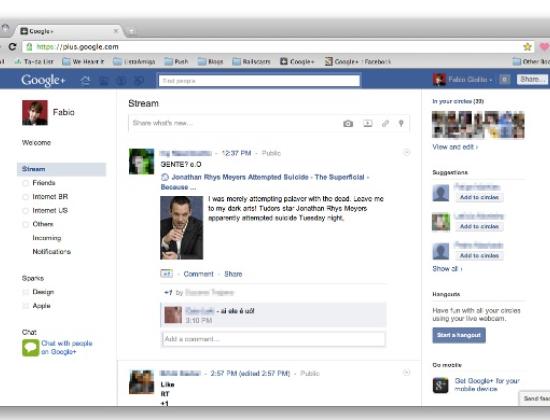Image resolution: width=550 pixels, height=420 pixels.
Task: Click the +1 button under Jonathan post
Action: (x=166, y=274)
